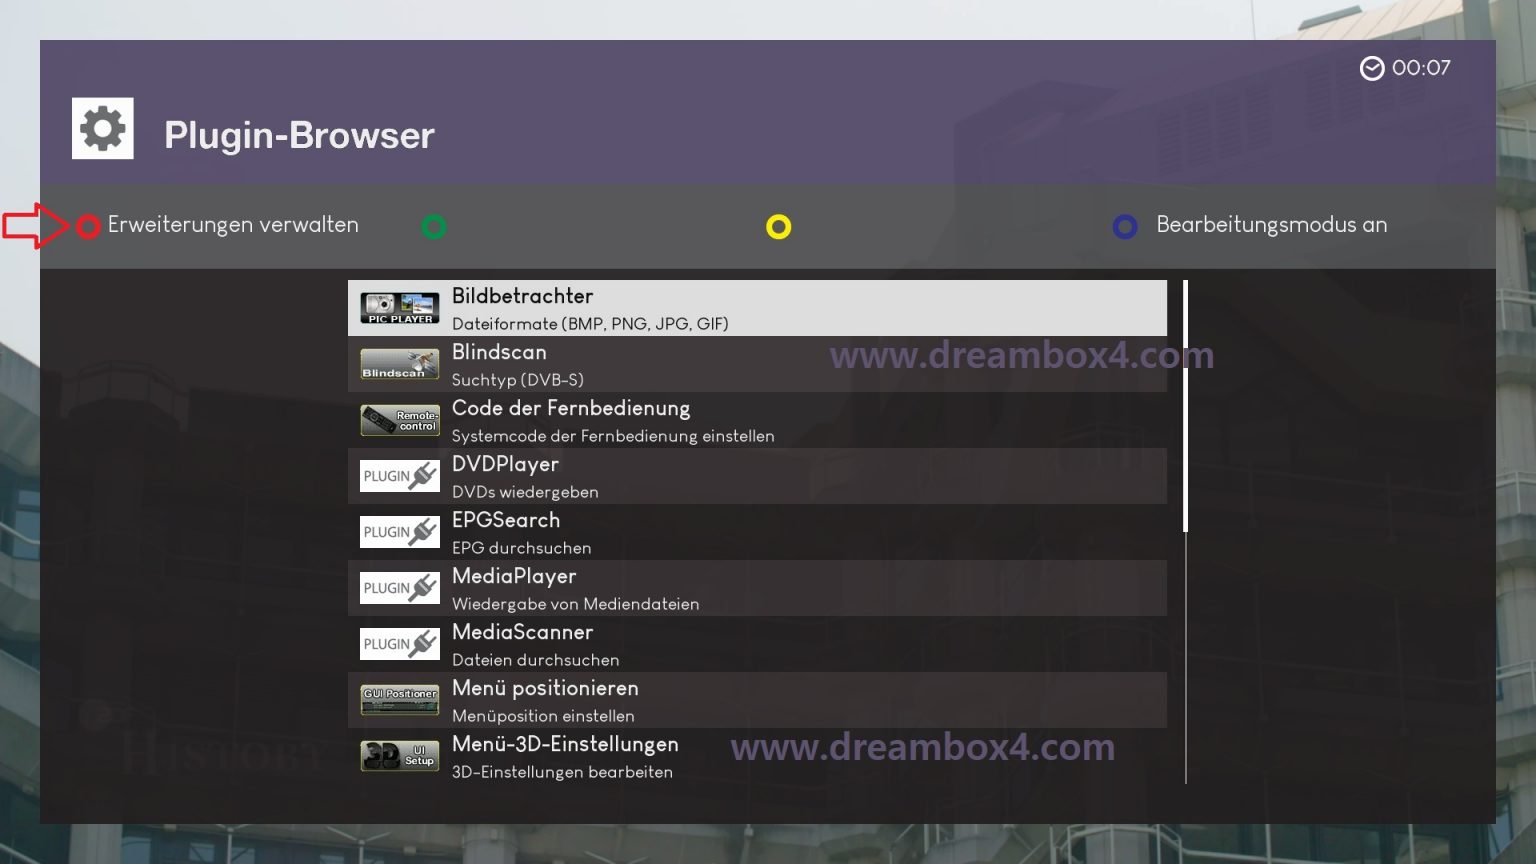Viewport: 1536px width, 864px height.
Task: Open Erweiterungen verwalten
Action: coord(233,225)
